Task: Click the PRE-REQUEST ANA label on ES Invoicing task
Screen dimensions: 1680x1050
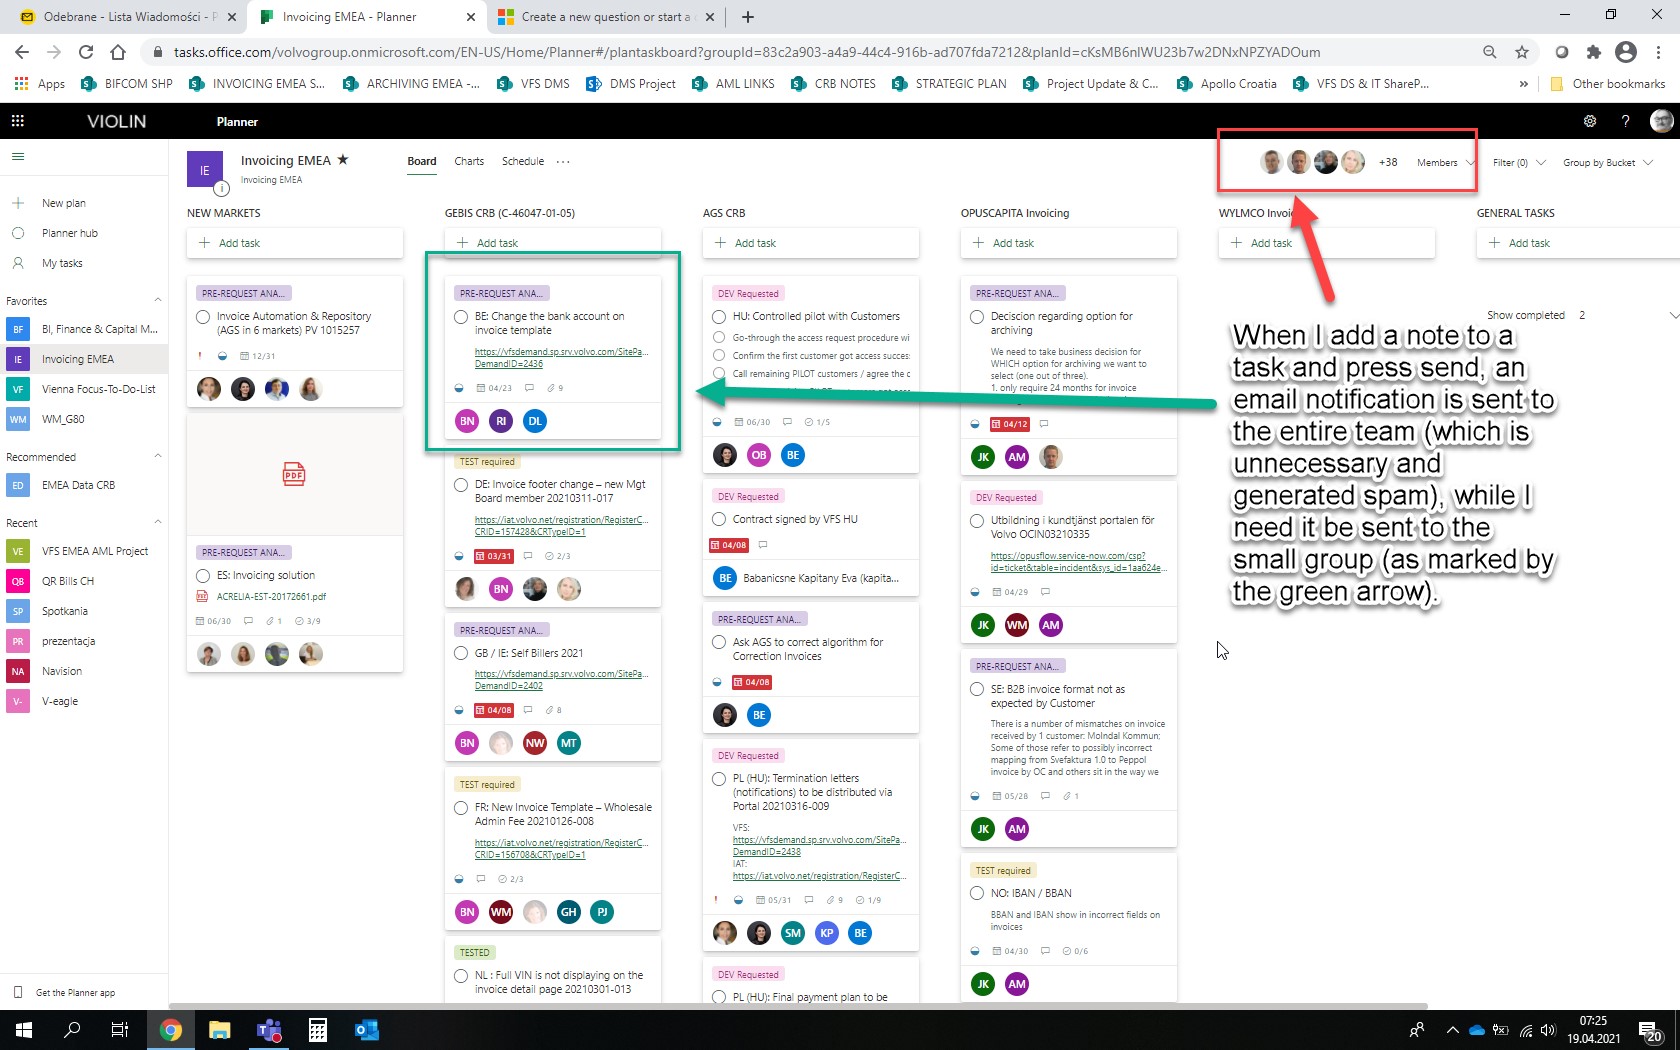Action: [243, 552]
